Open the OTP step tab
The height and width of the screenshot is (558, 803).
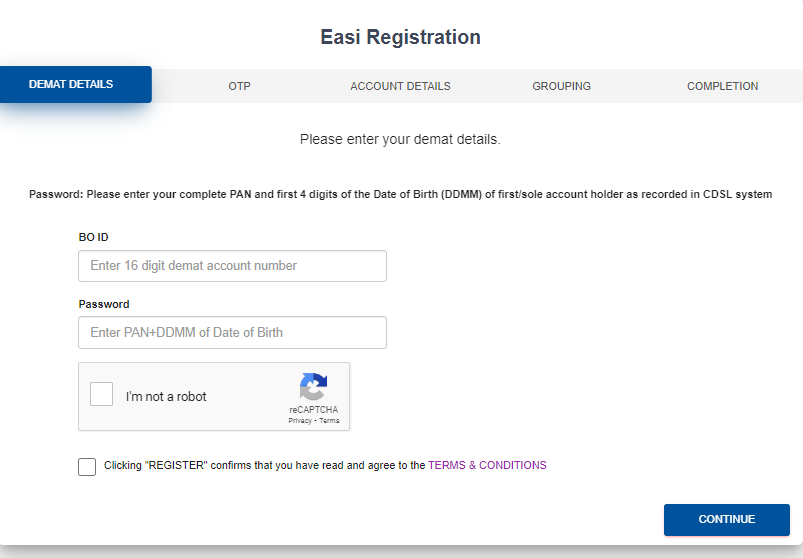click(239, 86)
